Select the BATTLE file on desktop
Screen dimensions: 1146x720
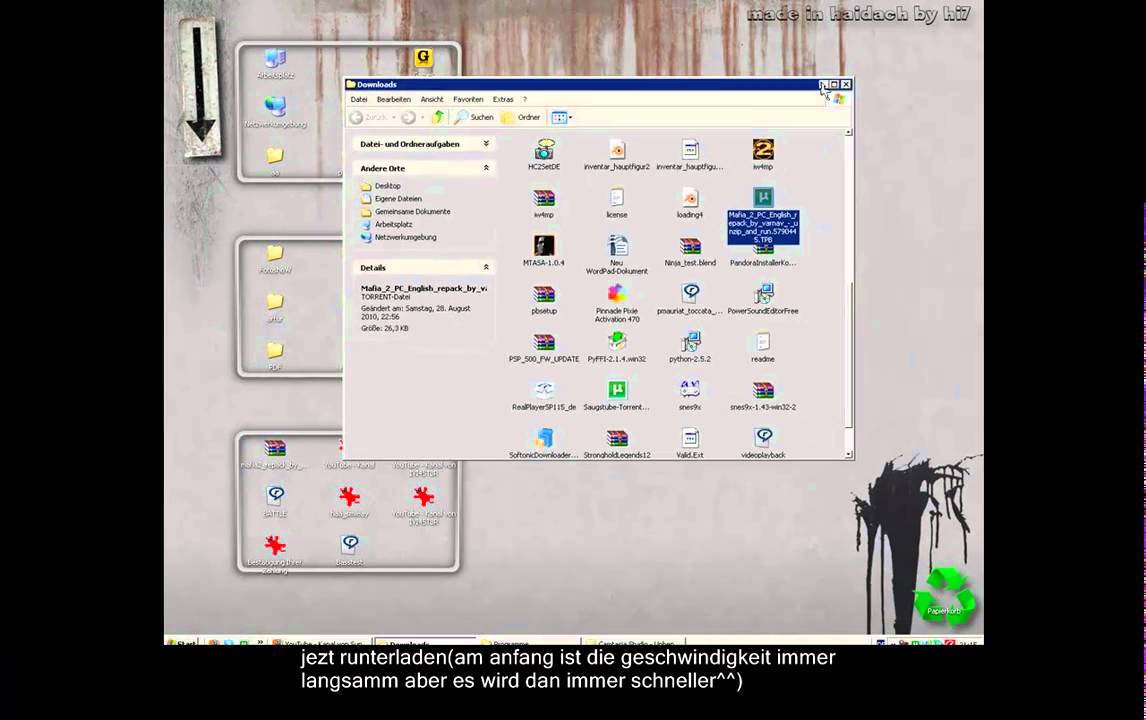click(276, 501)
